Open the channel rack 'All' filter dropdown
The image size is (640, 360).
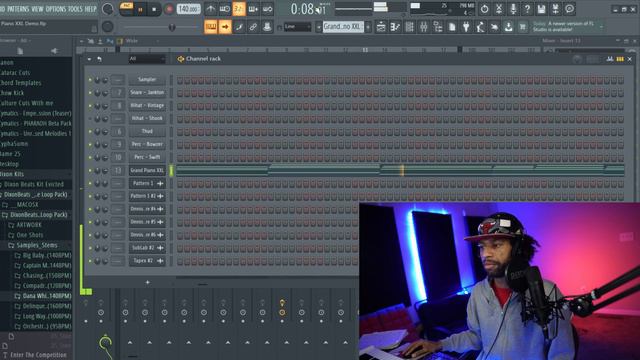pos(147,59)
